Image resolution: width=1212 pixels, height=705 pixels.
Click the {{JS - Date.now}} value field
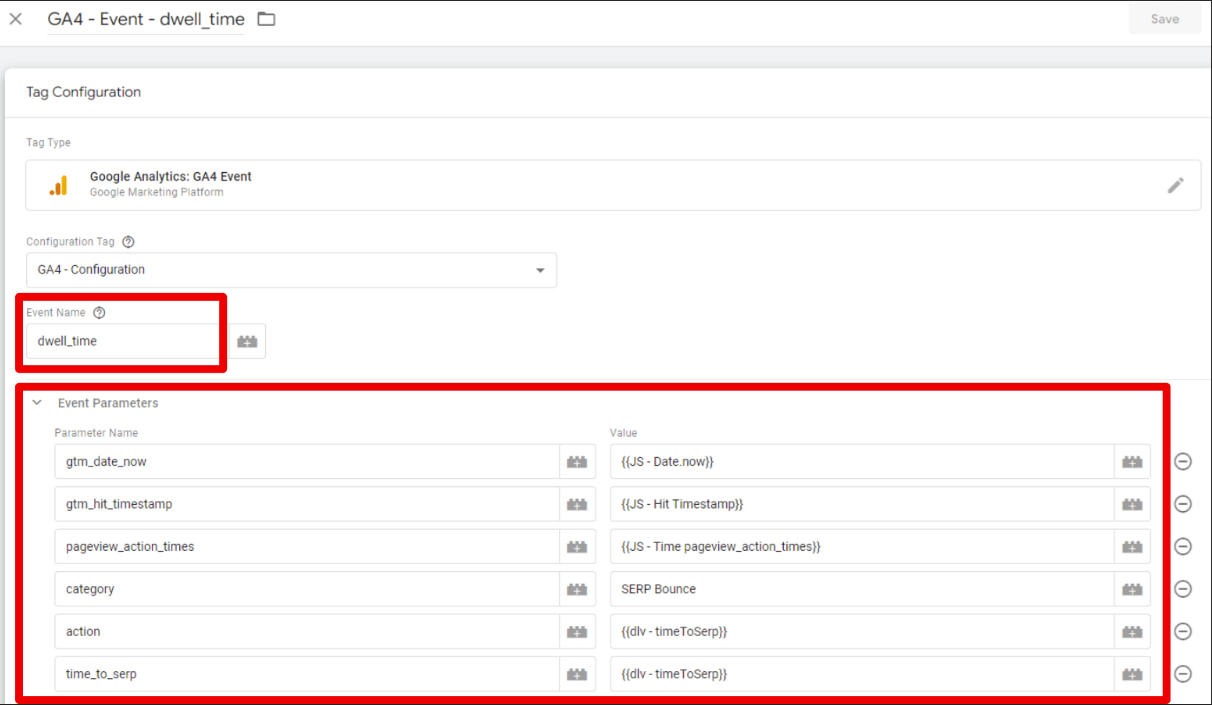point(862,462)
